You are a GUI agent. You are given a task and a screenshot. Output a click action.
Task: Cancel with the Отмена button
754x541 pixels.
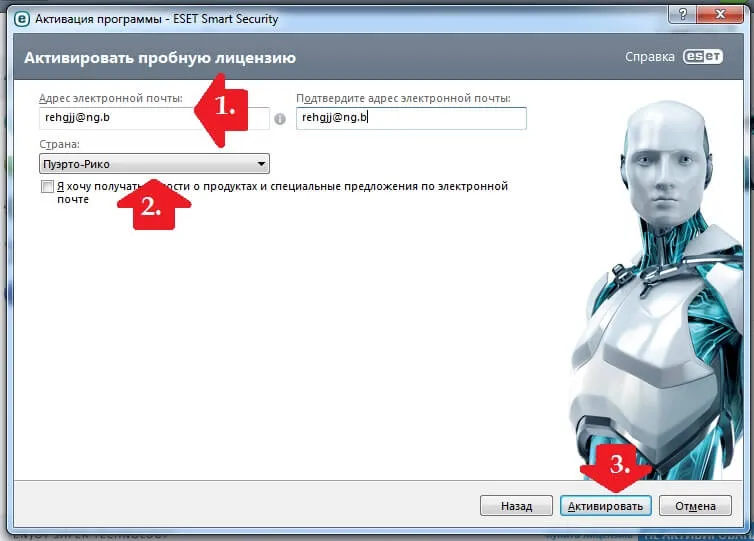click(695, 506)
